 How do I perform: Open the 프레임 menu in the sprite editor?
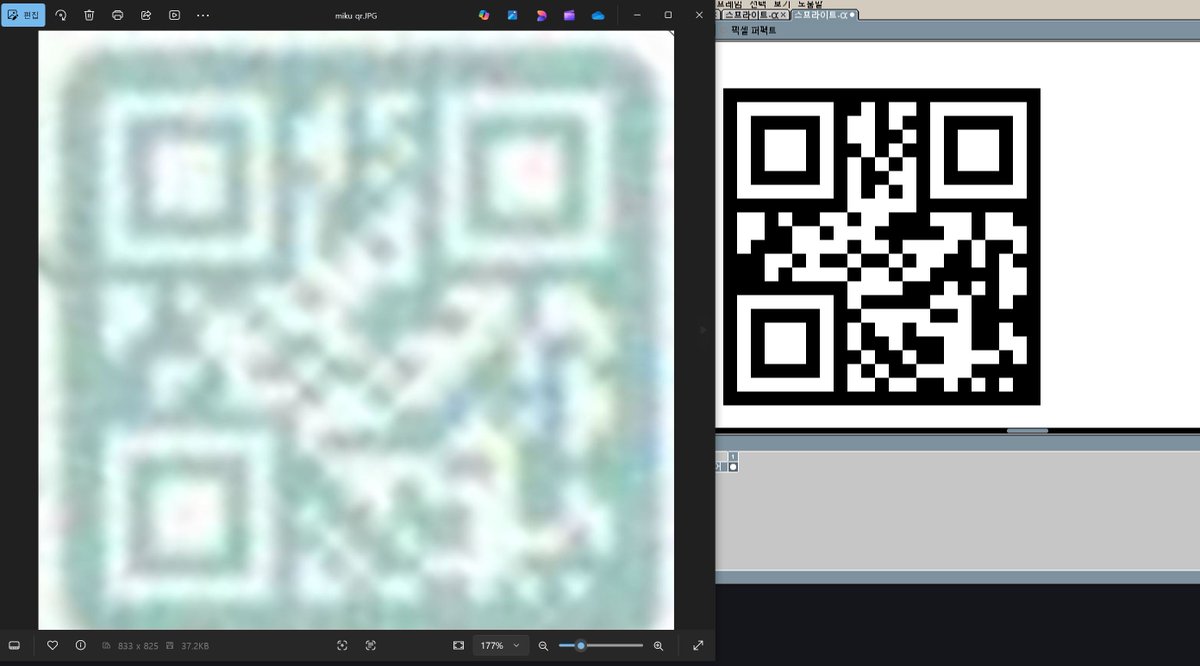point(729,4)
